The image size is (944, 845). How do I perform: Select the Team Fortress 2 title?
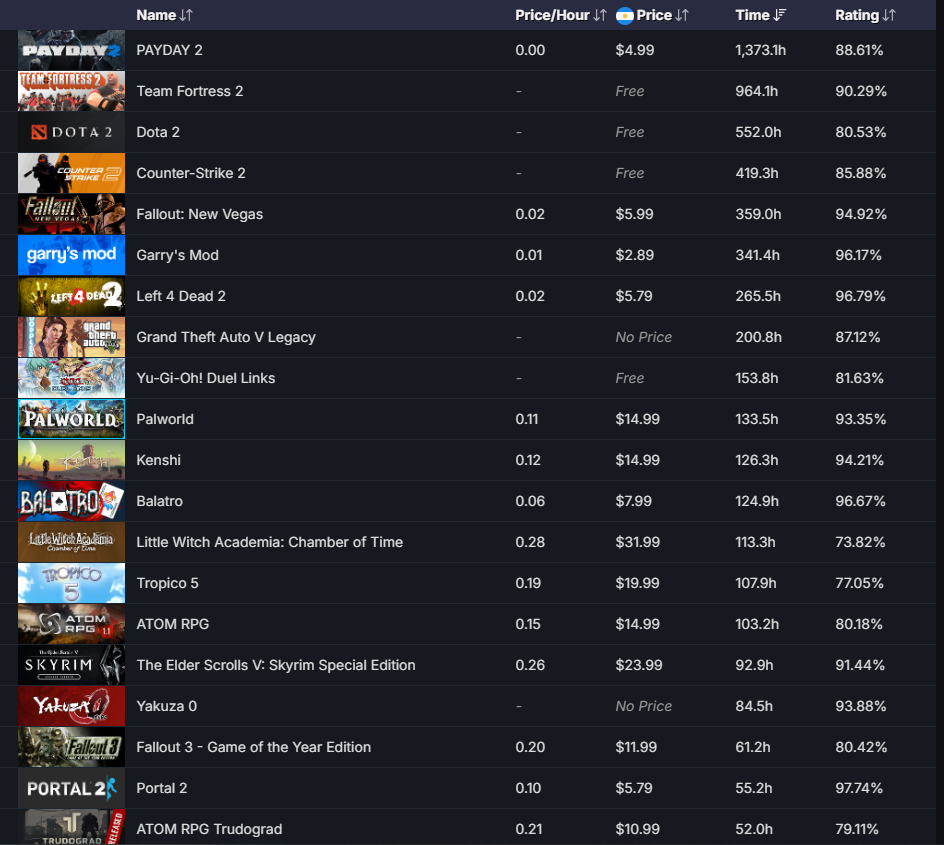point(190,91)
